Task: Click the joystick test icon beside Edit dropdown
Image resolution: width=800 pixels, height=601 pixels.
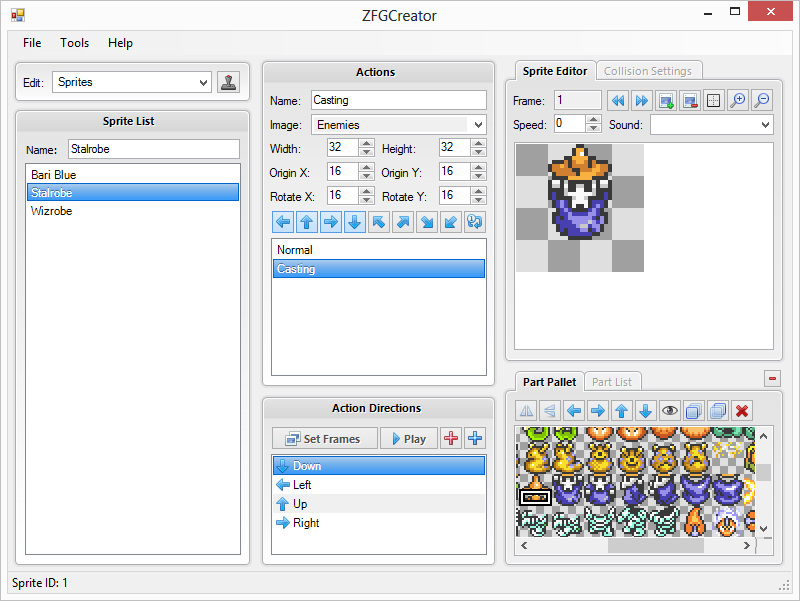Action: tap(228, 82)
